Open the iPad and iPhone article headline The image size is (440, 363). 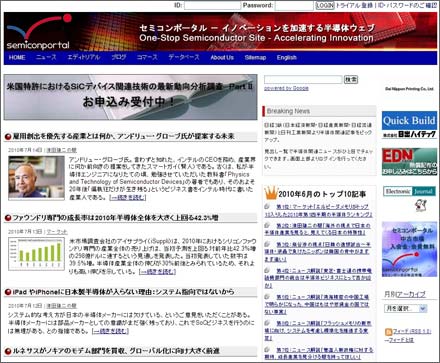pyautogui.click(x=123, y=292)
